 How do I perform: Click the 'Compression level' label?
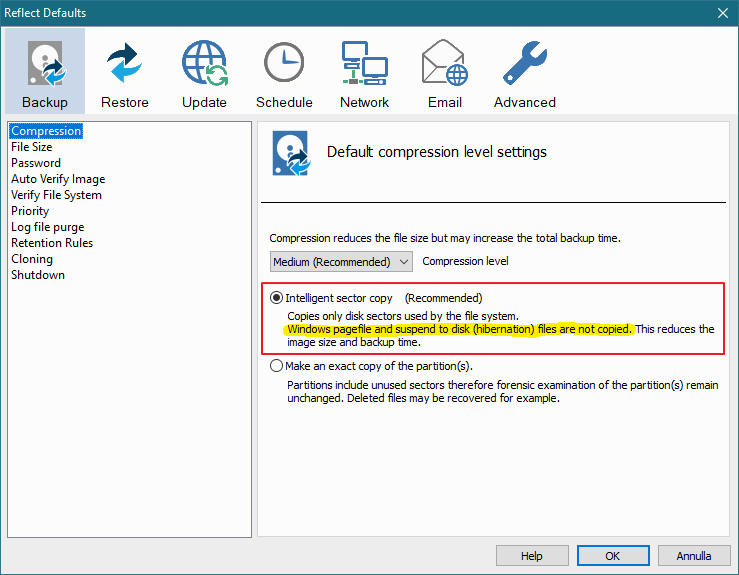(465, 261)
